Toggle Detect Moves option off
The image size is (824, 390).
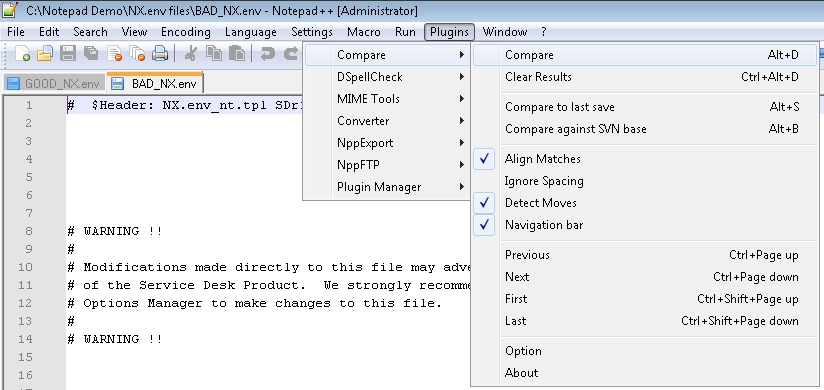tap(644, 203)
